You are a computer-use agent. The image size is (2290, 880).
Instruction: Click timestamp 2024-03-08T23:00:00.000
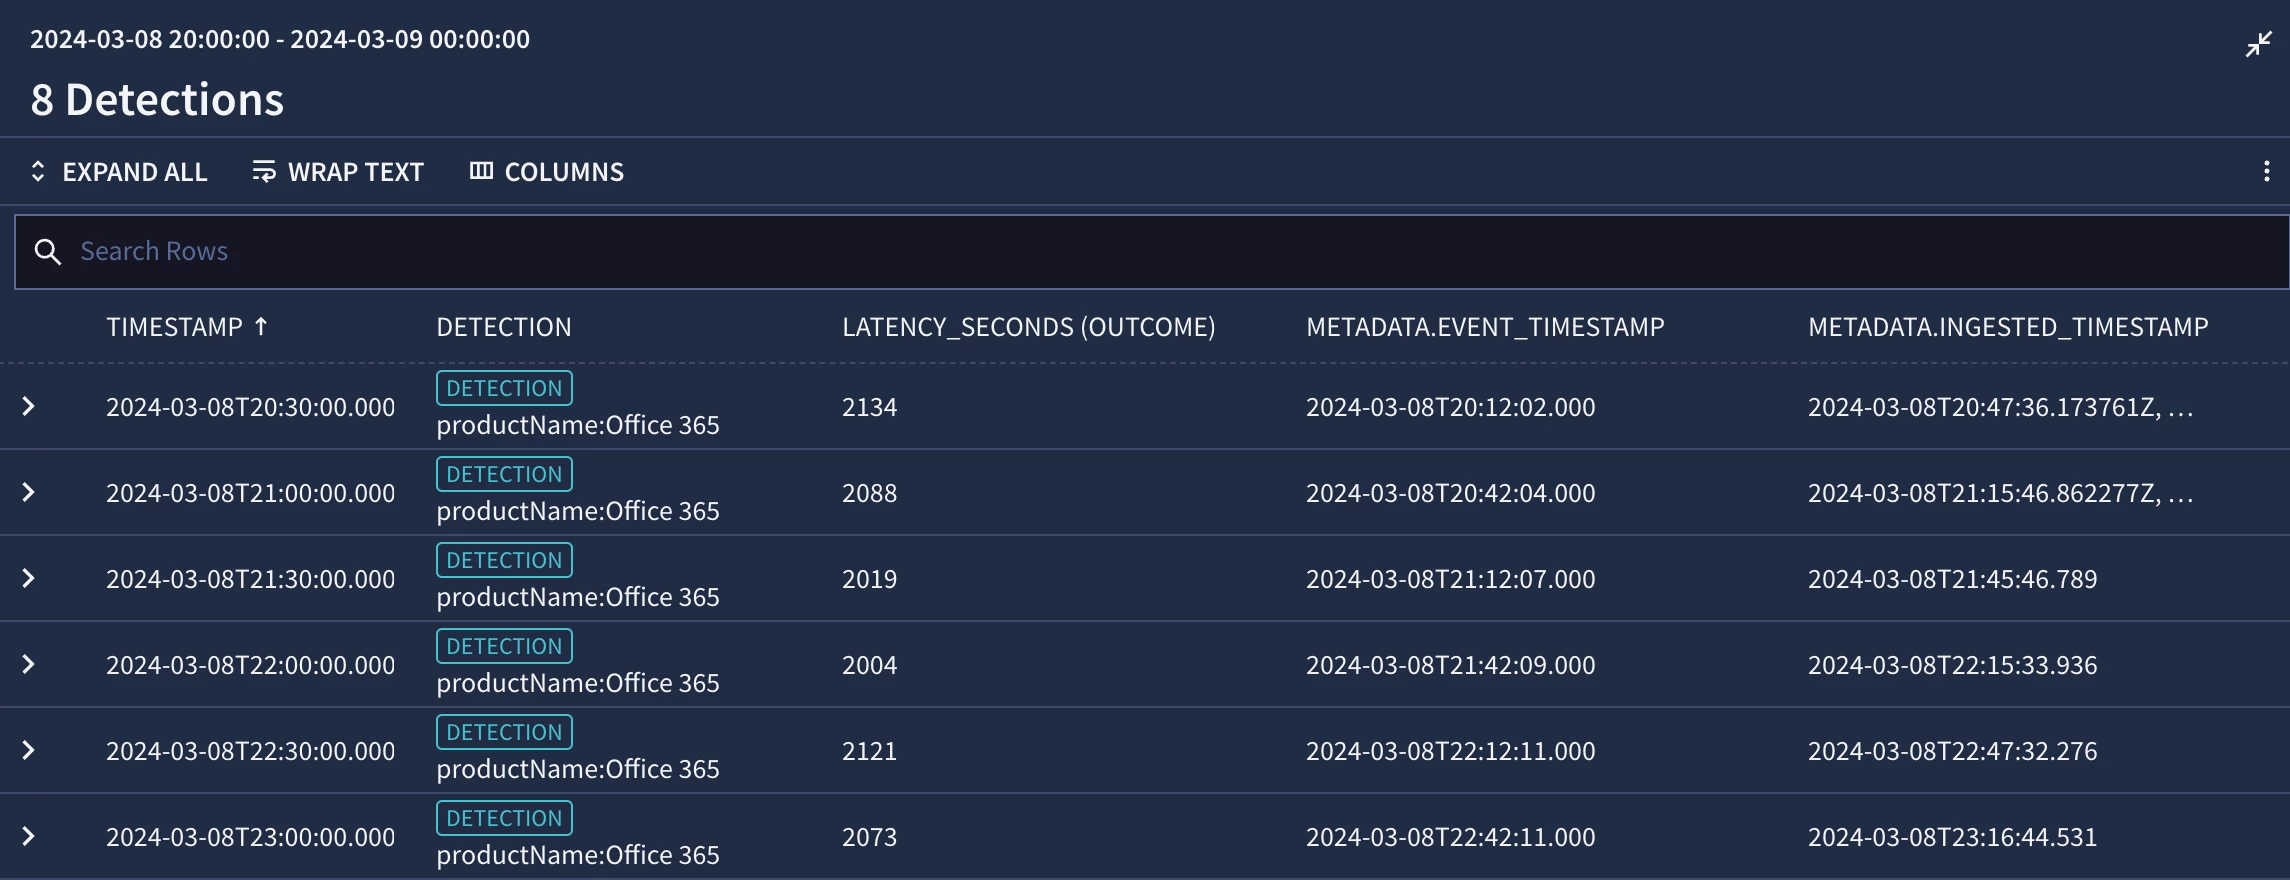(250, 837)
